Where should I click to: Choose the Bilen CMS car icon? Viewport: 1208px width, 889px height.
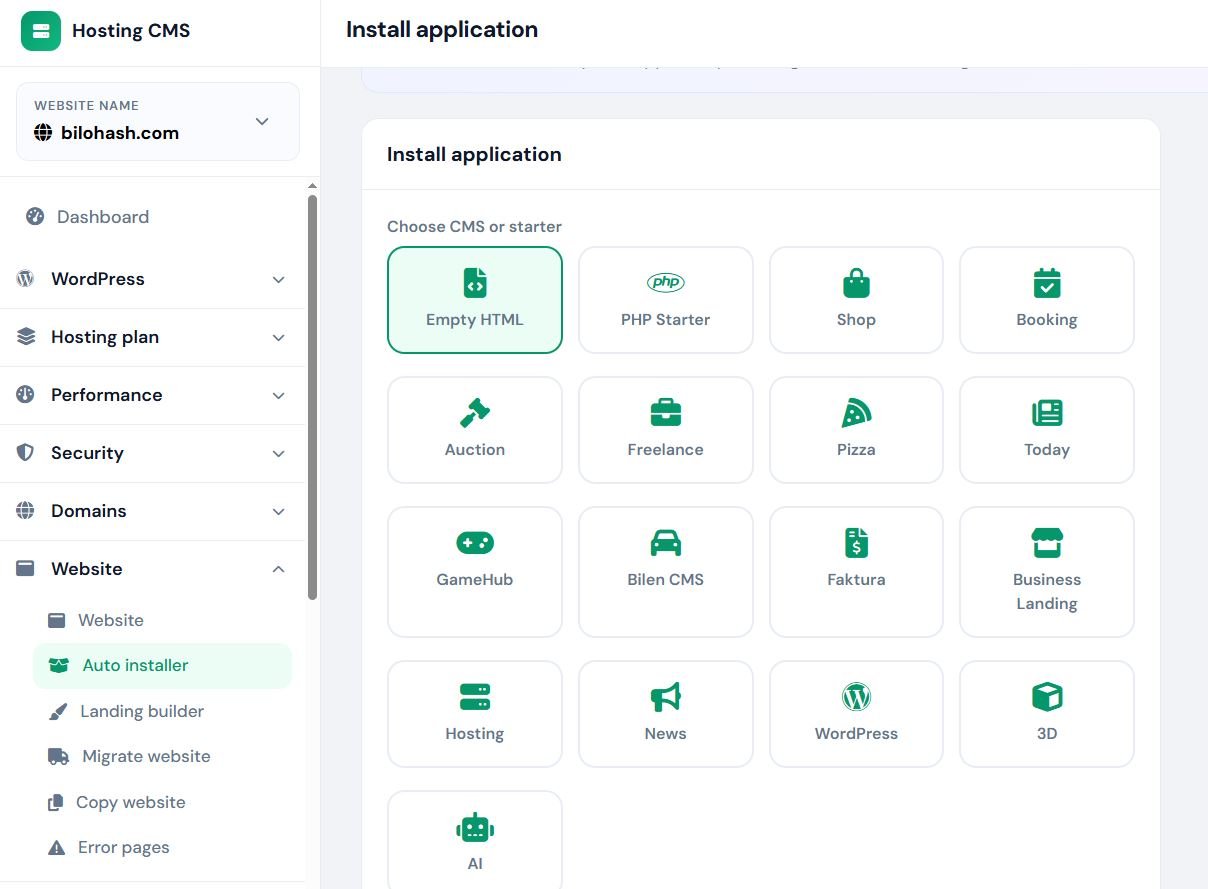(666, 543)
